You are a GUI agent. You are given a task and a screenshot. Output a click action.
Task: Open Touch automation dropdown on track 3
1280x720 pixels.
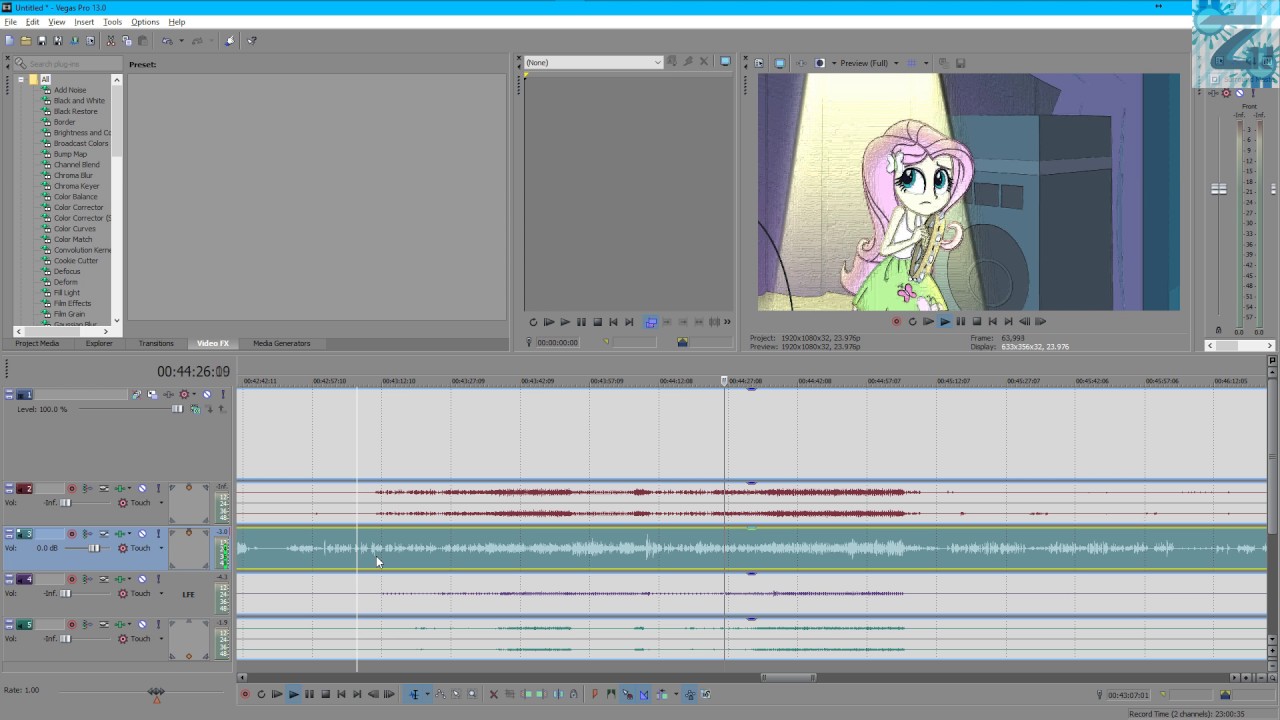161,548
